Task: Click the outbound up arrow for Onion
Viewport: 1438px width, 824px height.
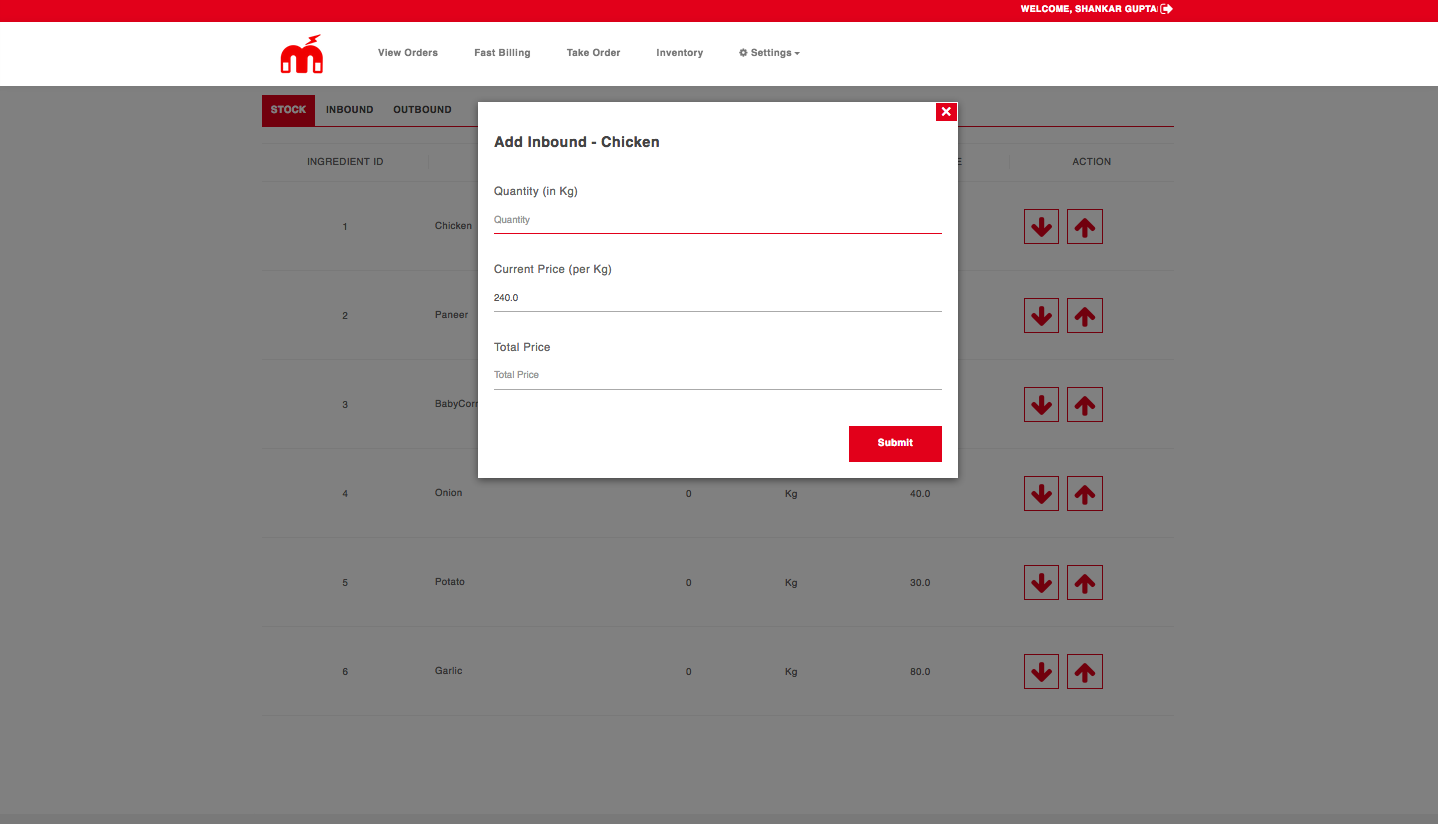Action: (1085, 494)
